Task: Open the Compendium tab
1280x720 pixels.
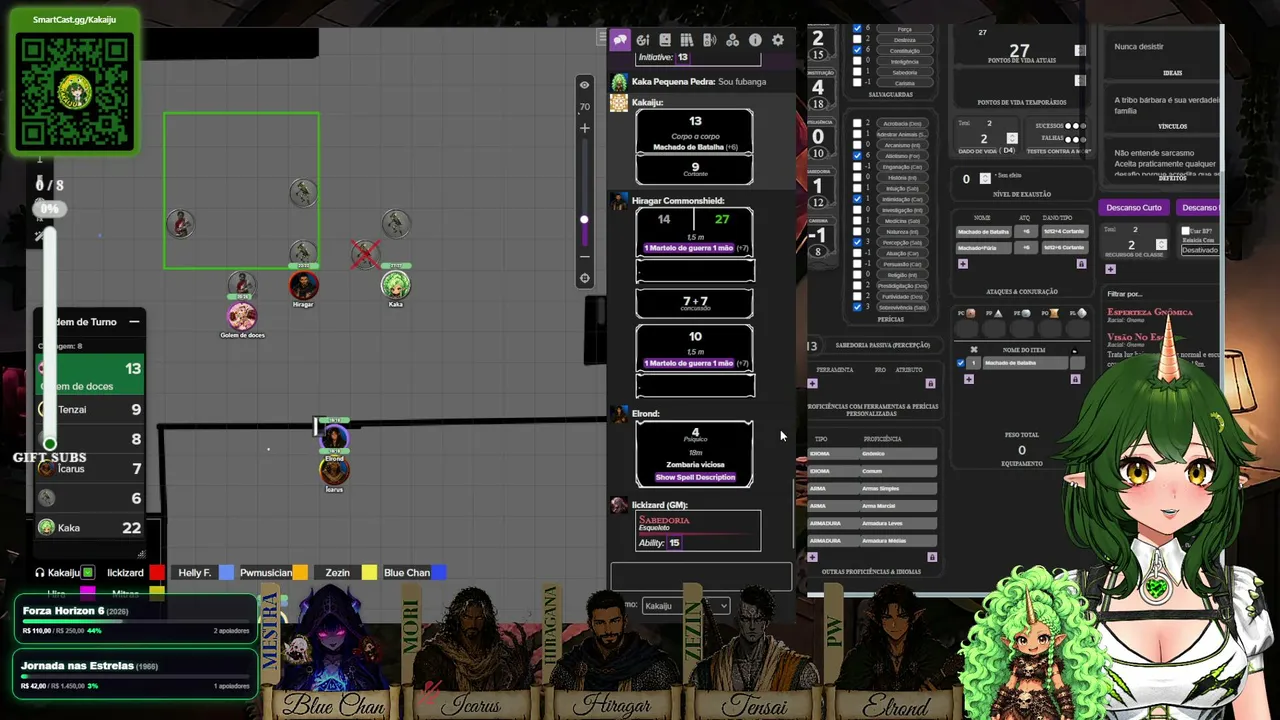Action: click(687, 40)
